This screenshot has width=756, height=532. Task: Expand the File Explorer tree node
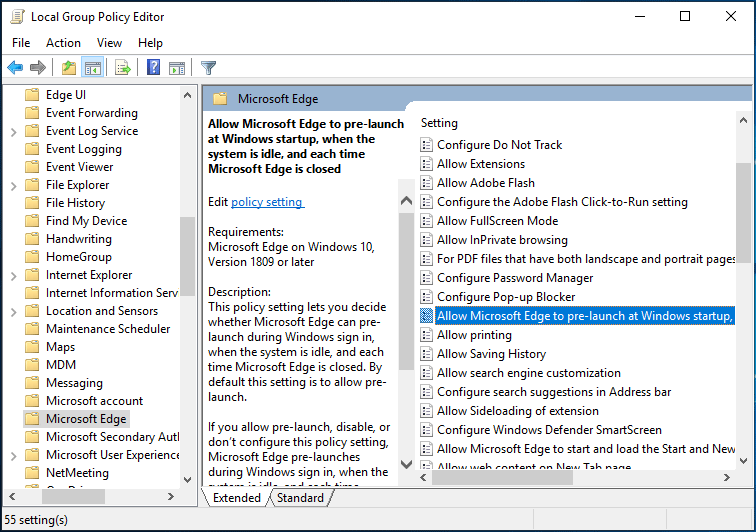click(14, 186)
